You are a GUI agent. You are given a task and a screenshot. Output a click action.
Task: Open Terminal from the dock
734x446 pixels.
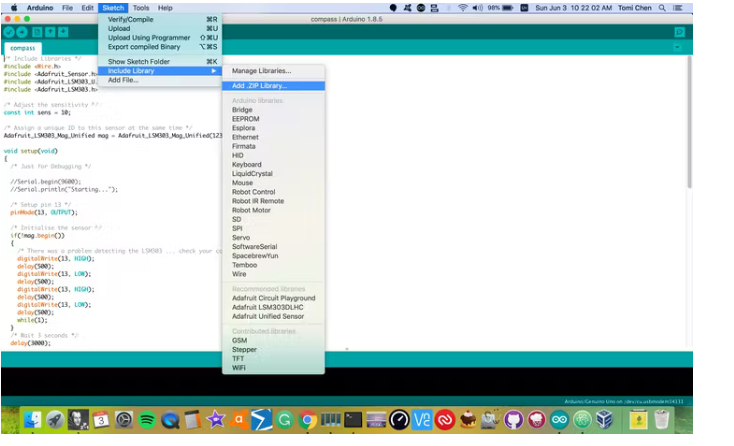tap(353, 420)
